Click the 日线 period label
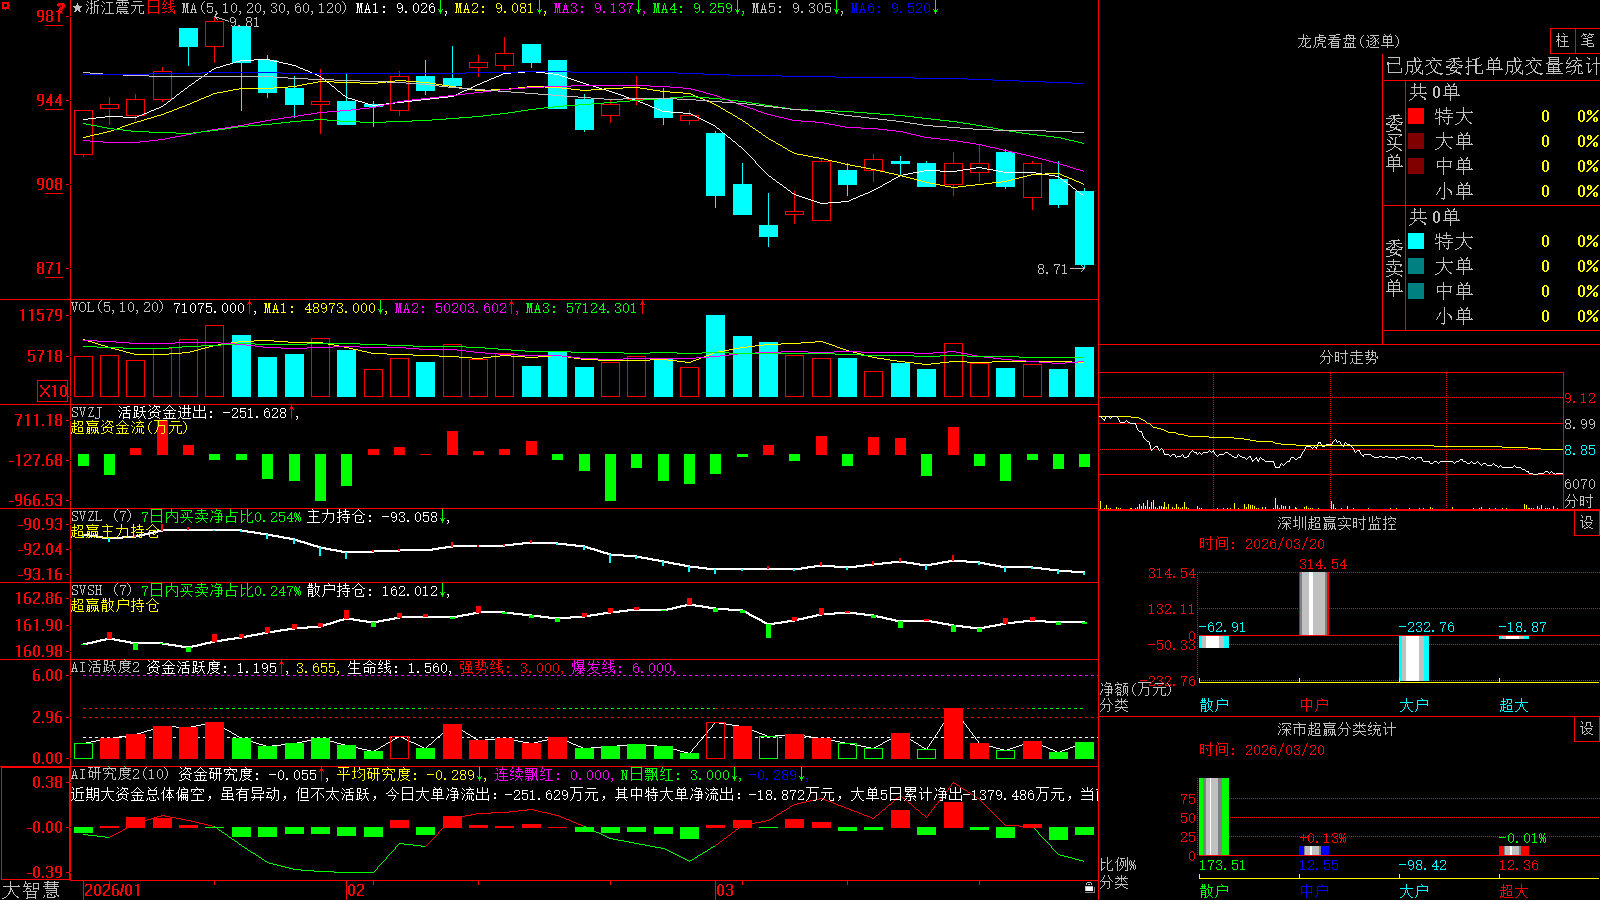Image resolution: width=1600 pixels, height=900 pixels. click(161, 8)
